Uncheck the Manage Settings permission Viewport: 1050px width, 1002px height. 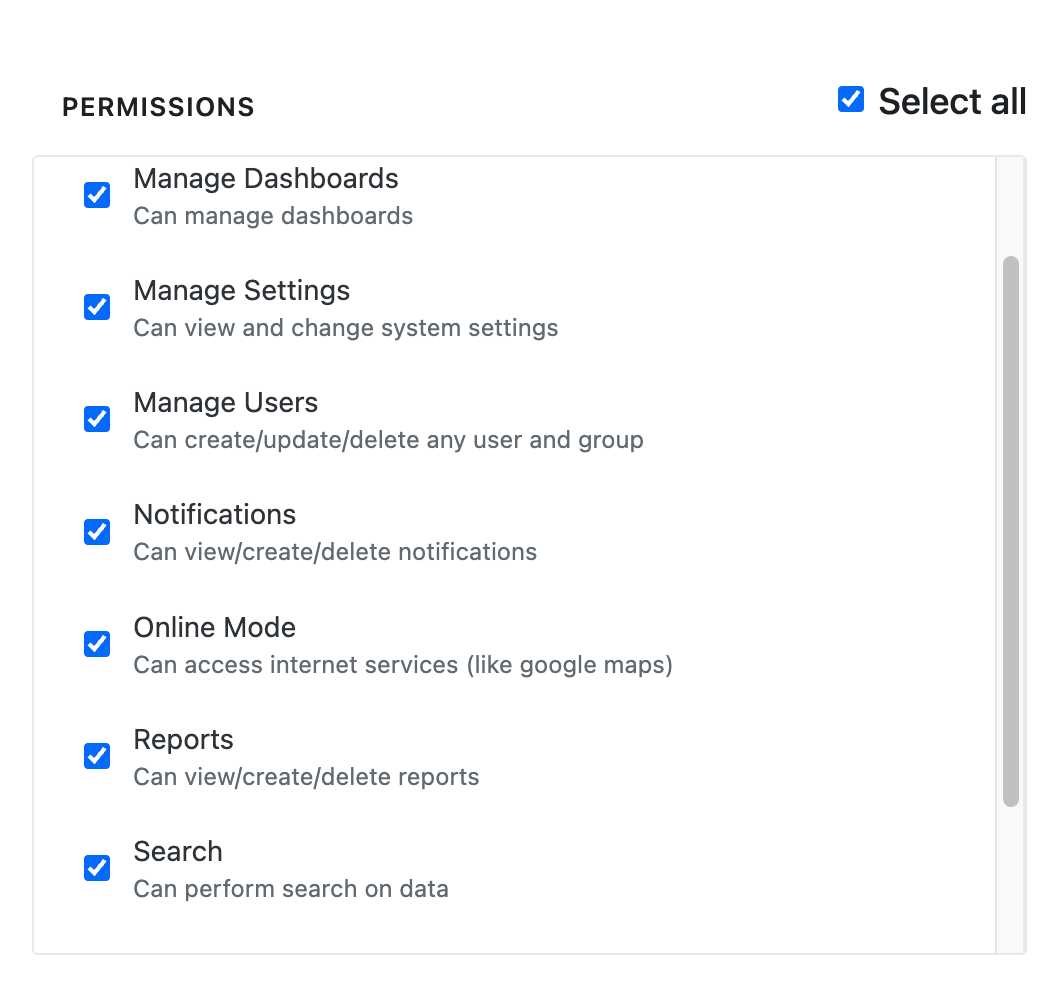point(97,307)
